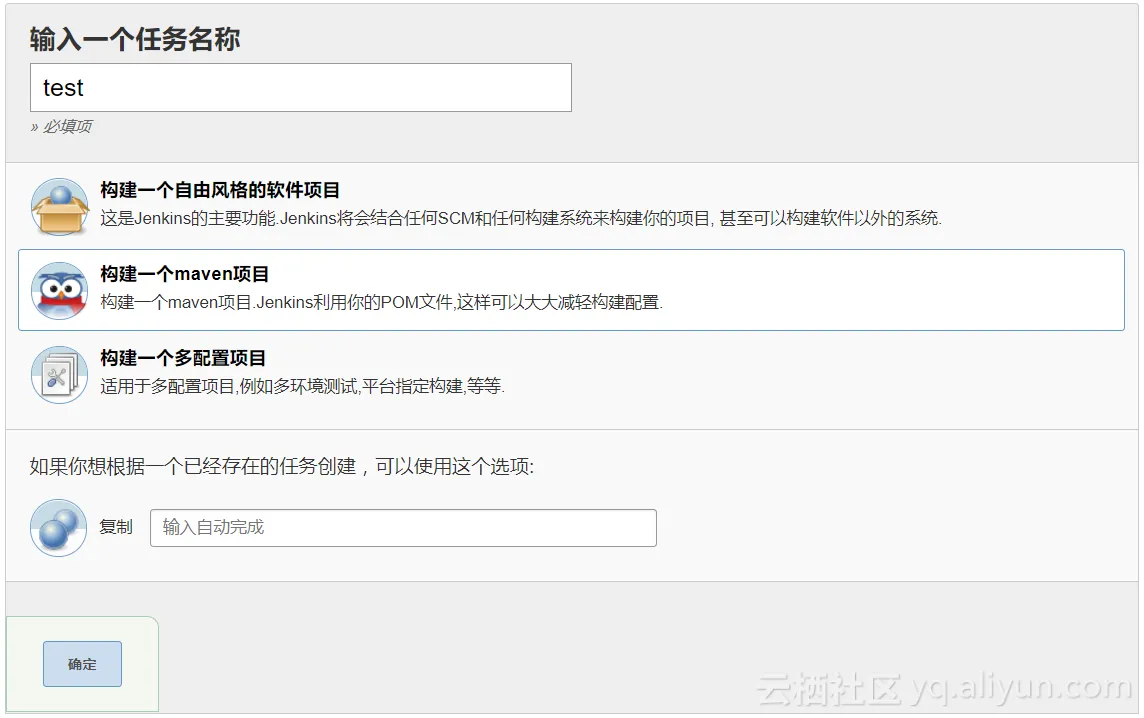Screen dimensions: 1144x718
Task: Select 构建一个多配置项目 title
Action: point(183,358)
